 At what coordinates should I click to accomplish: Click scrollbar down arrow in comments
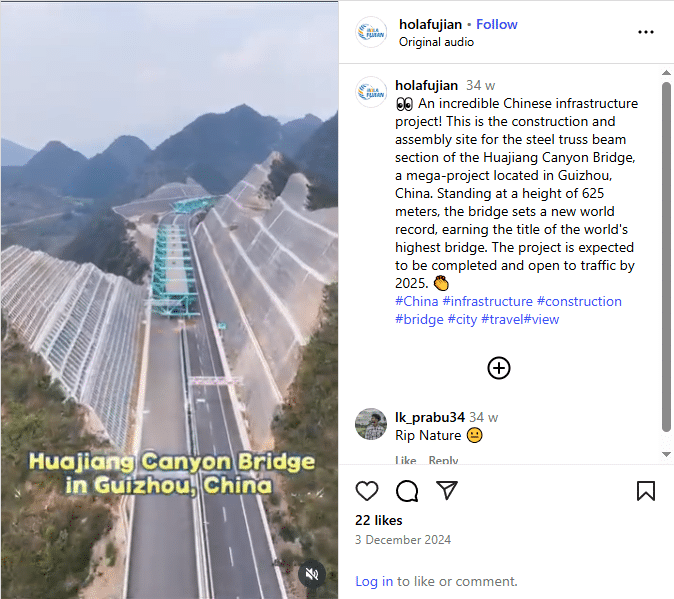[666, 454]
